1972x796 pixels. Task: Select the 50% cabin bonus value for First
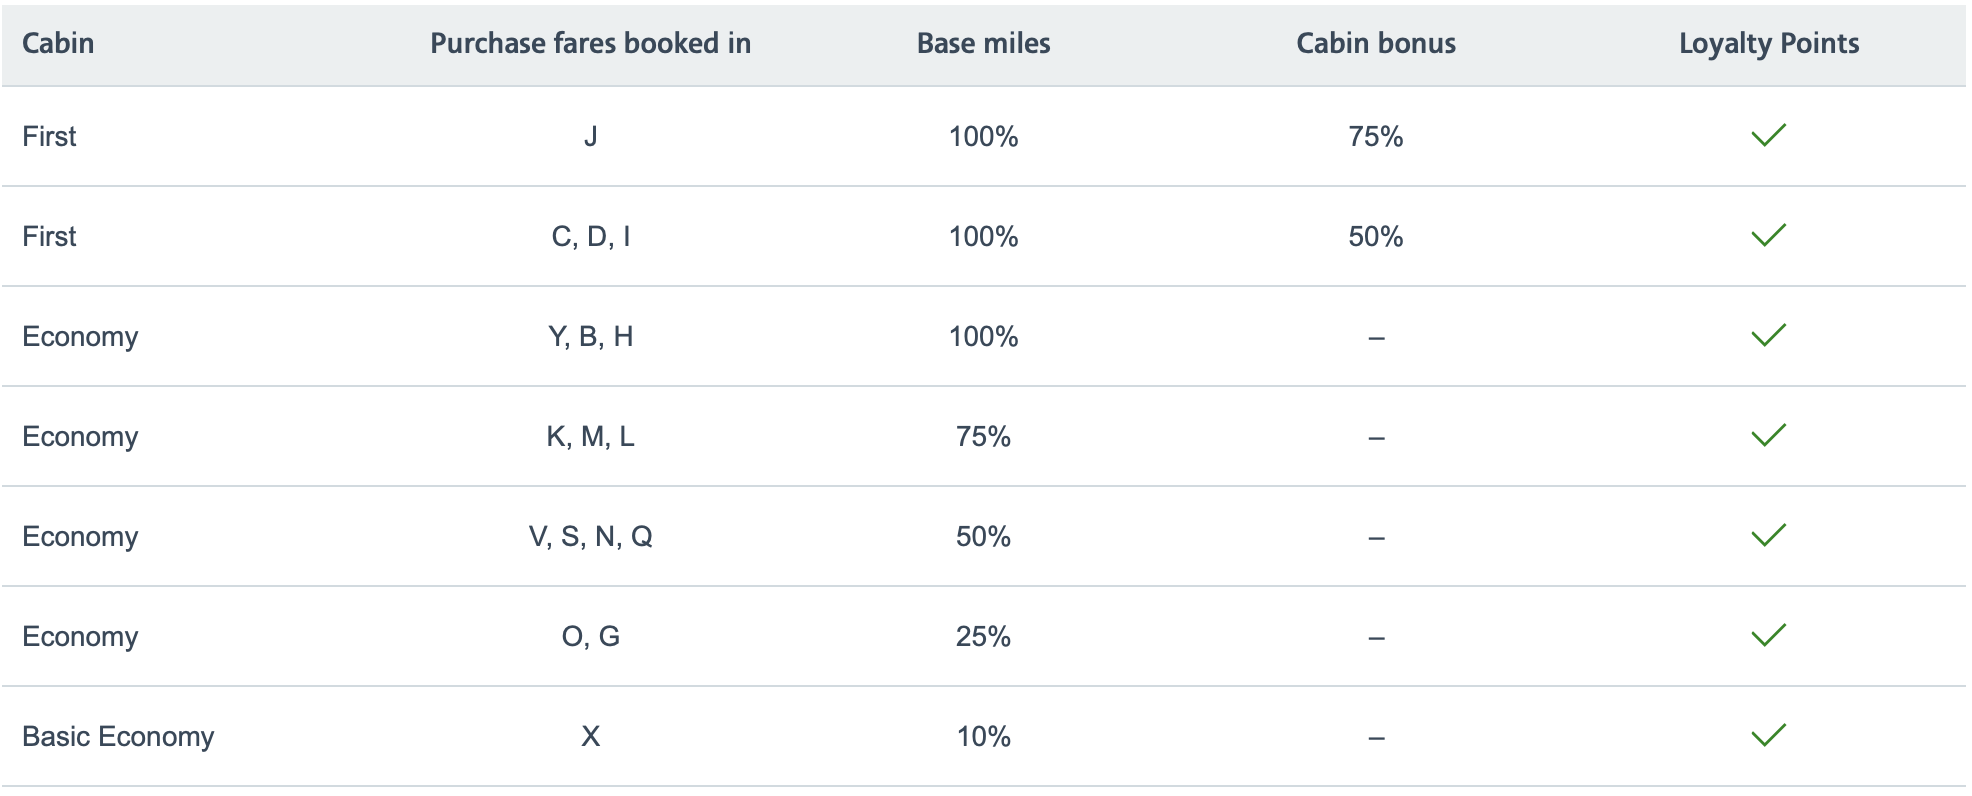click(1376, 237)
